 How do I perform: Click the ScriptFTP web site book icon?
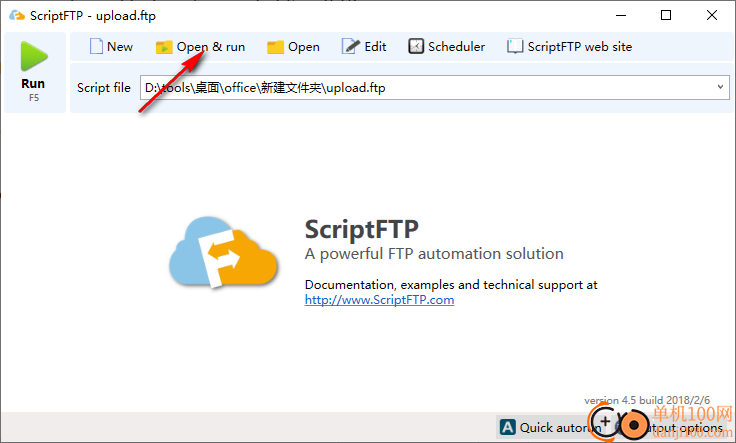coord(514,46)
